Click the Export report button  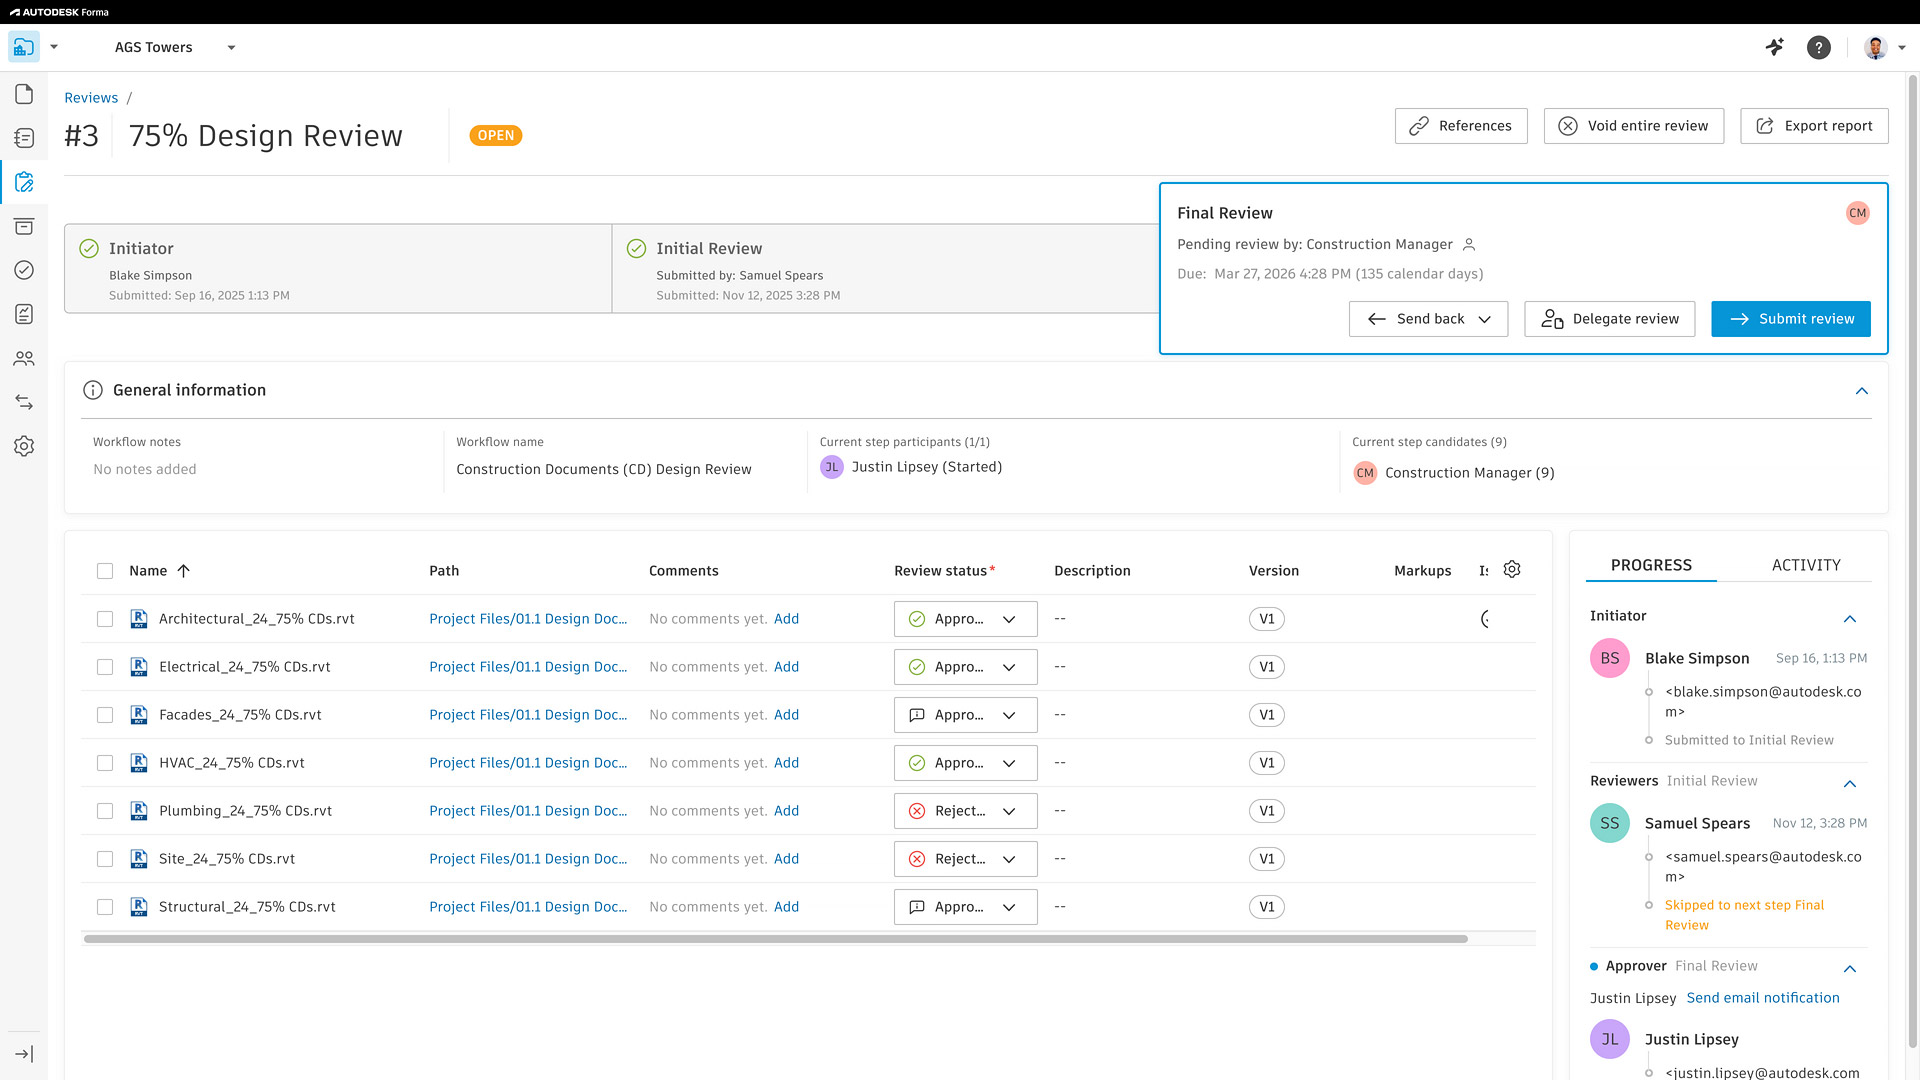pyautogui.click(x=1814, y=126)
